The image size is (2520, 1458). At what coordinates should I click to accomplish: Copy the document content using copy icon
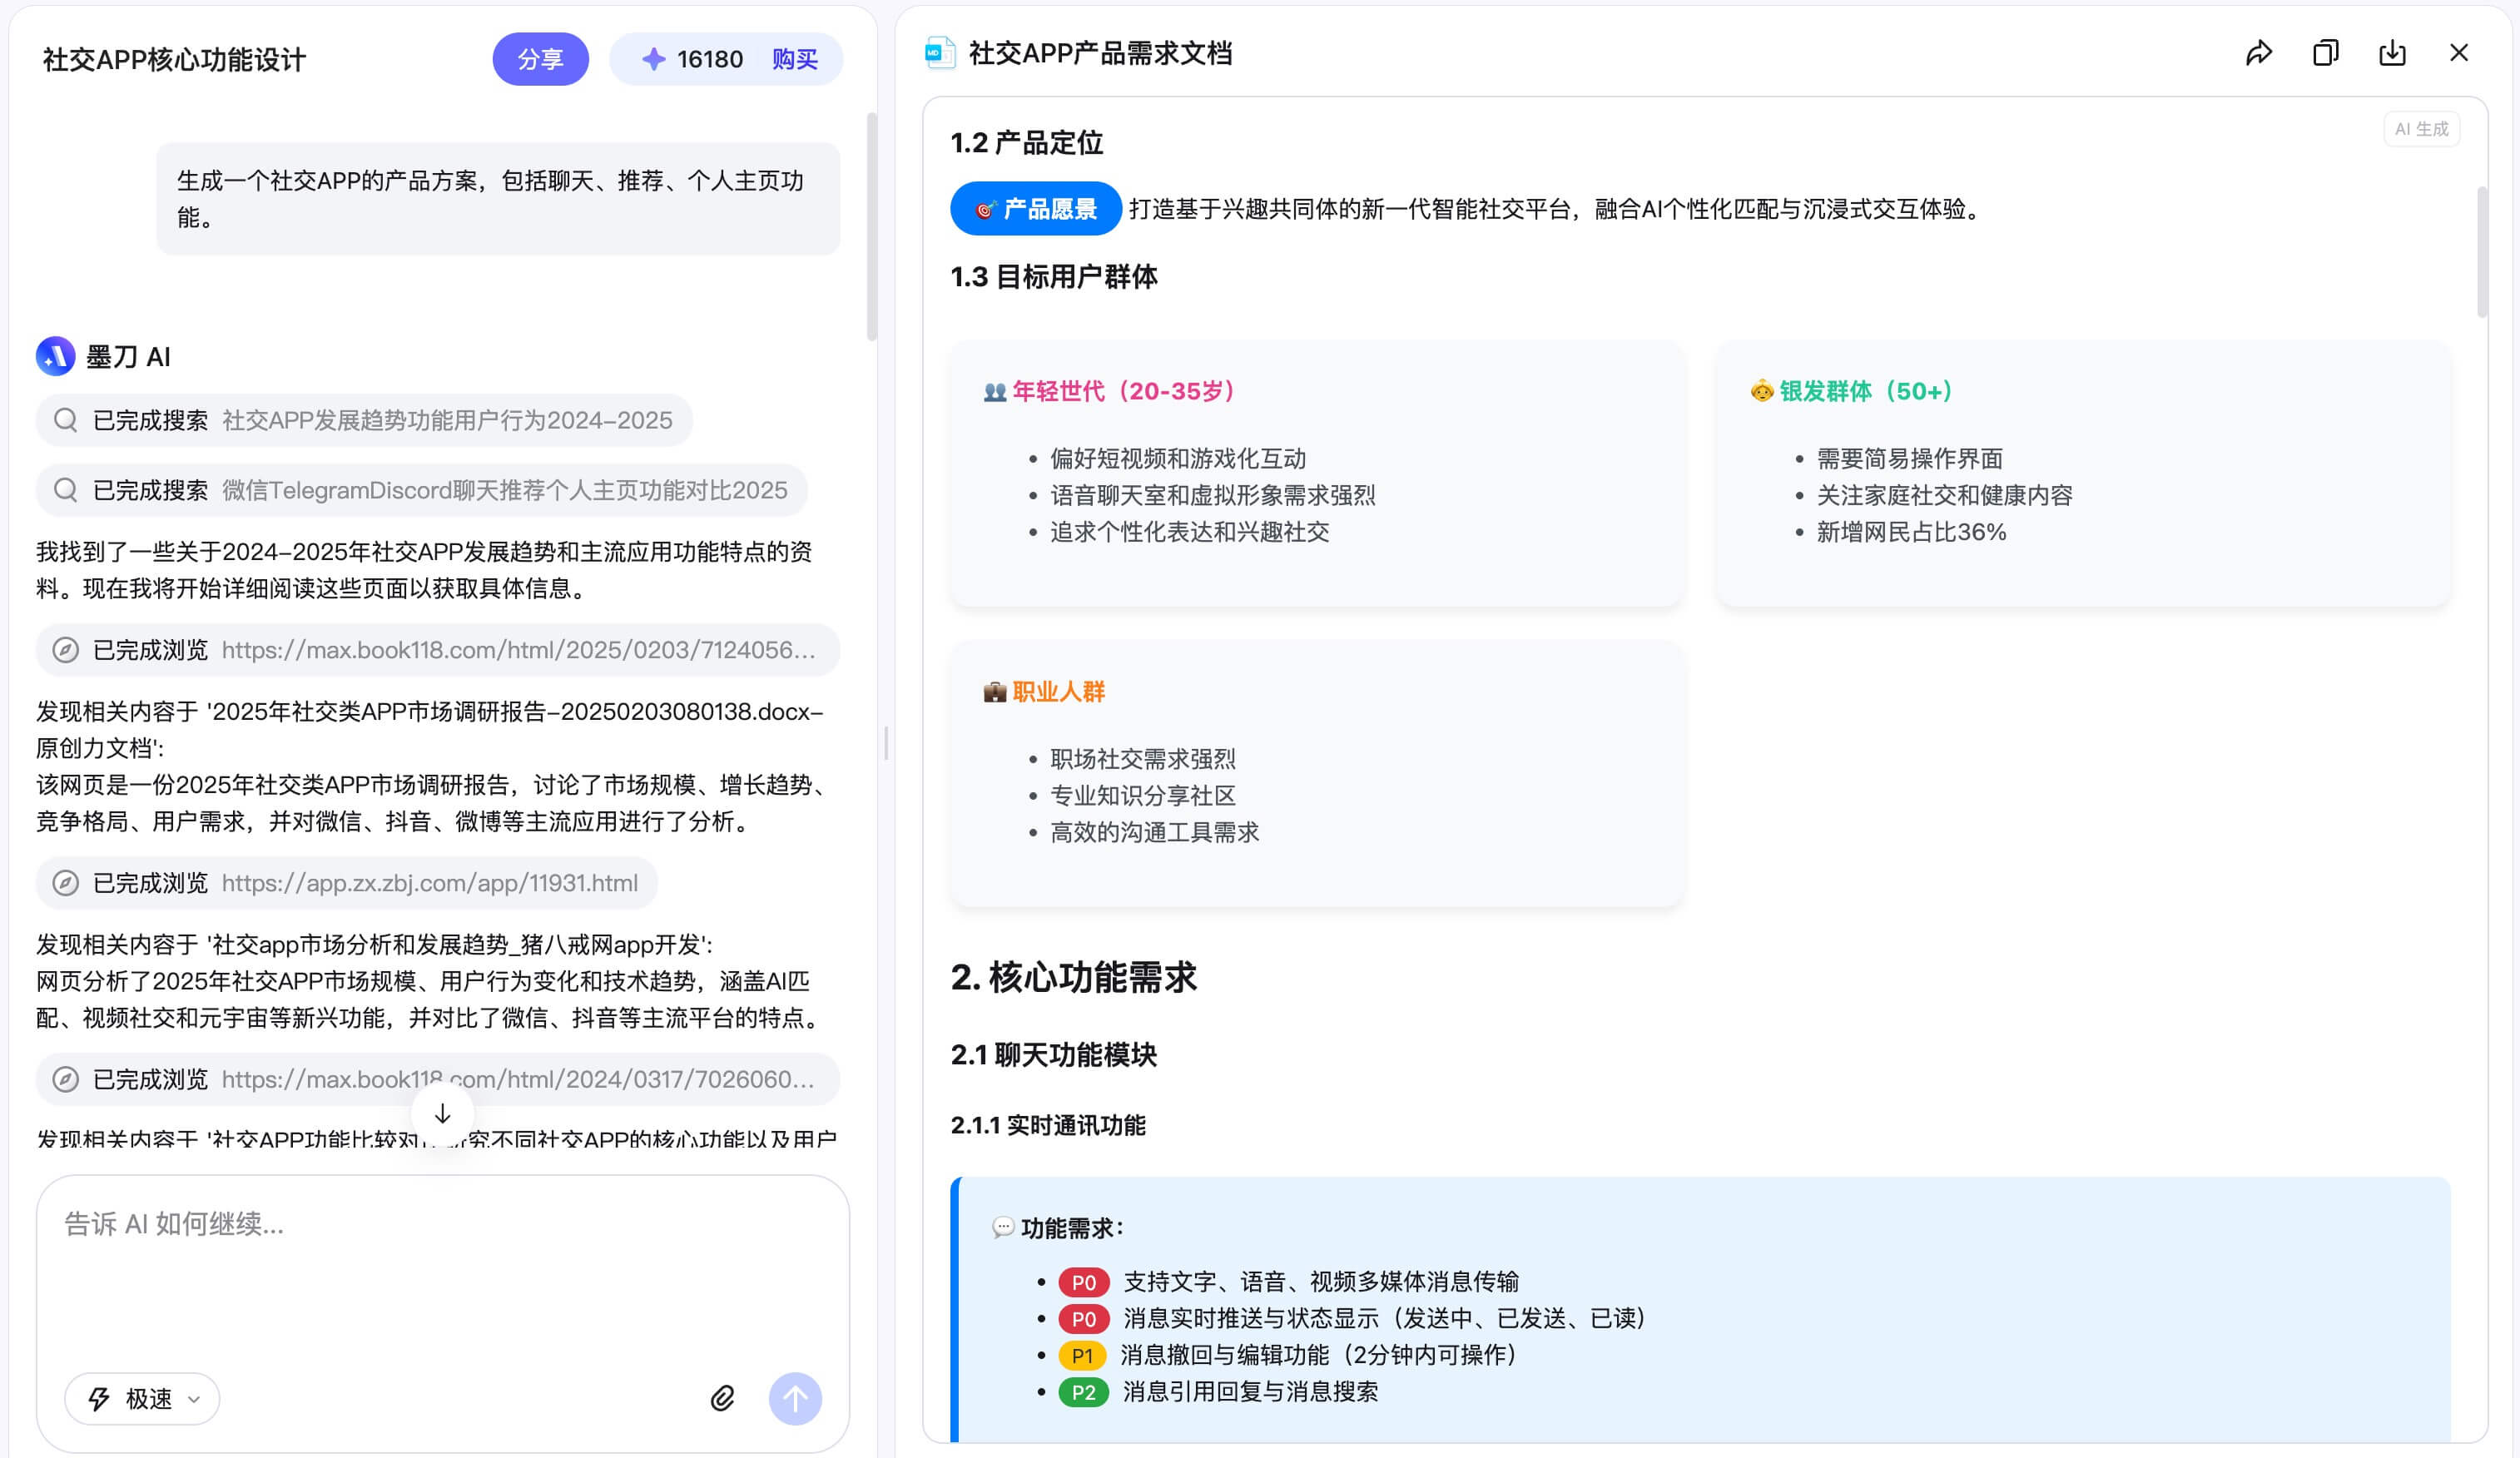pyautogui.click(x=2325, y=53)
